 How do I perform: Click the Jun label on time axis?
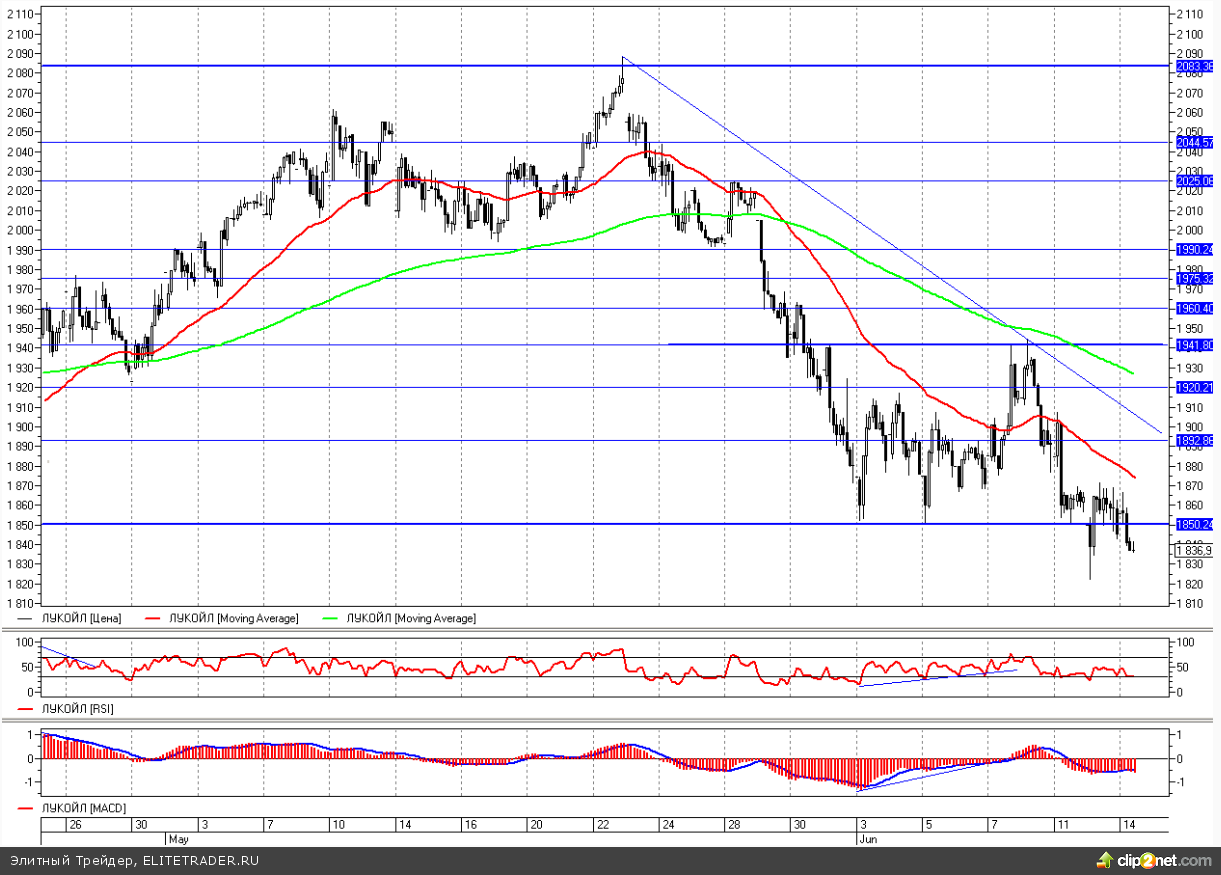867,841
